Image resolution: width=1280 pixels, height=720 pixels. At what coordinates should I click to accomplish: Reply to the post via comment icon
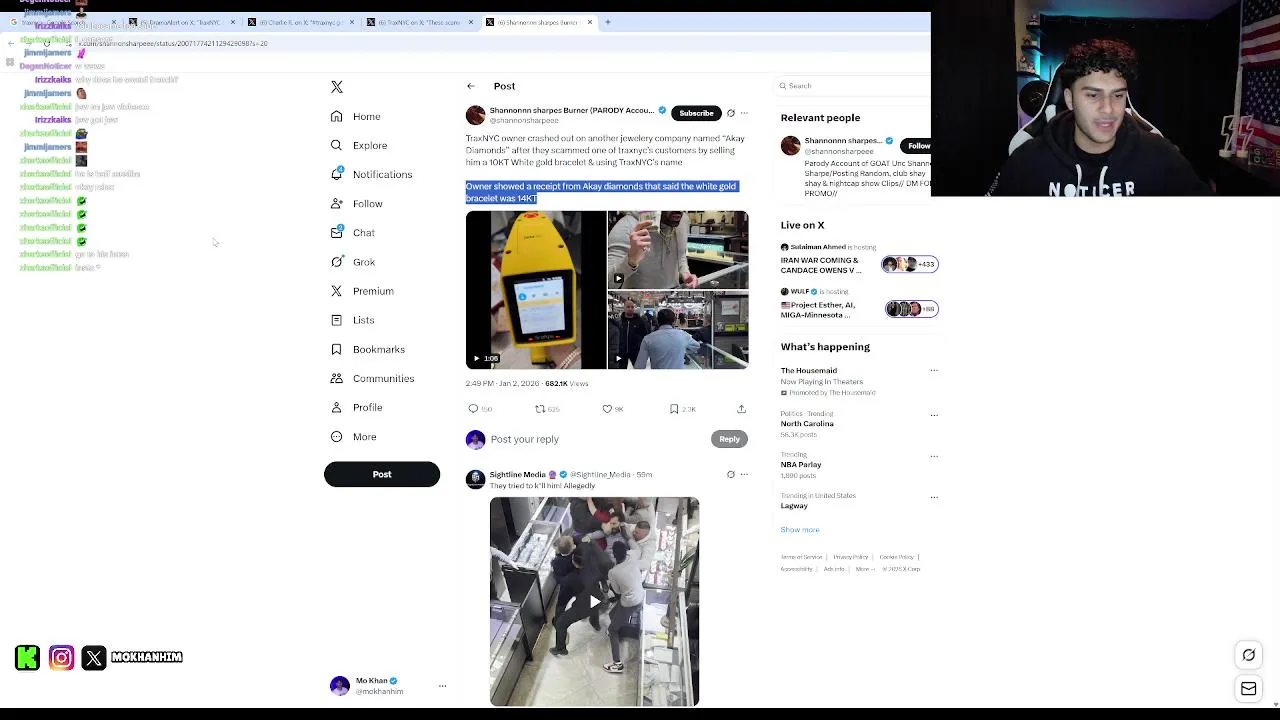pyautogui.click(x=474, y=409)
